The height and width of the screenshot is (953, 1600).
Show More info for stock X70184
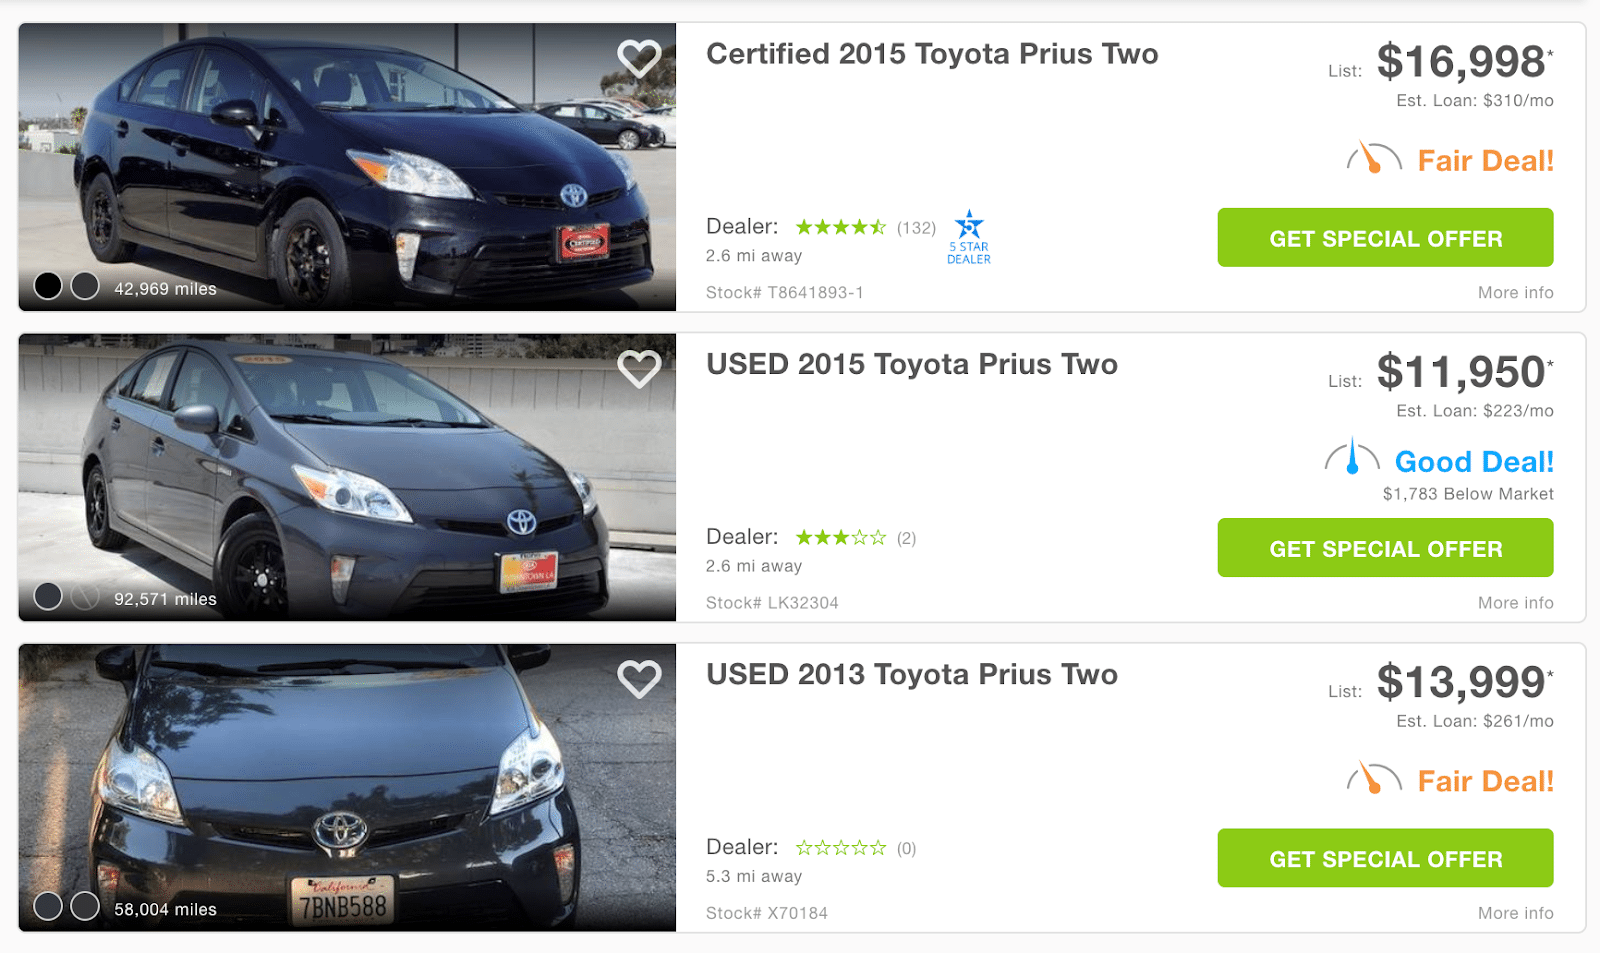pyautogui.click(x=1515, y=913)
